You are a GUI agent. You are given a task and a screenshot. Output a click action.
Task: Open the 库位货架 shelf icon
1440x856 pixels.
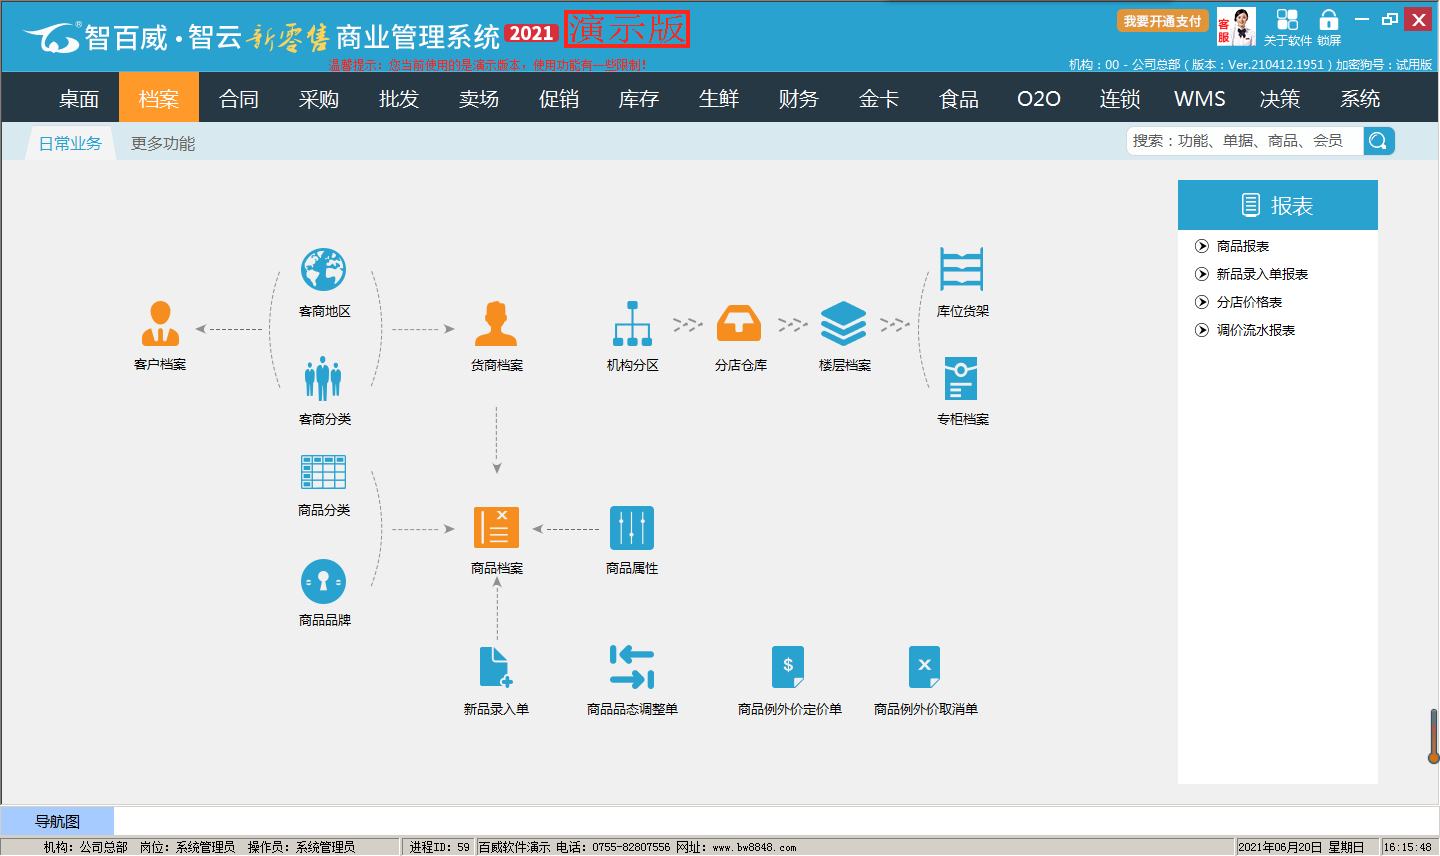(x=962, y=270)
